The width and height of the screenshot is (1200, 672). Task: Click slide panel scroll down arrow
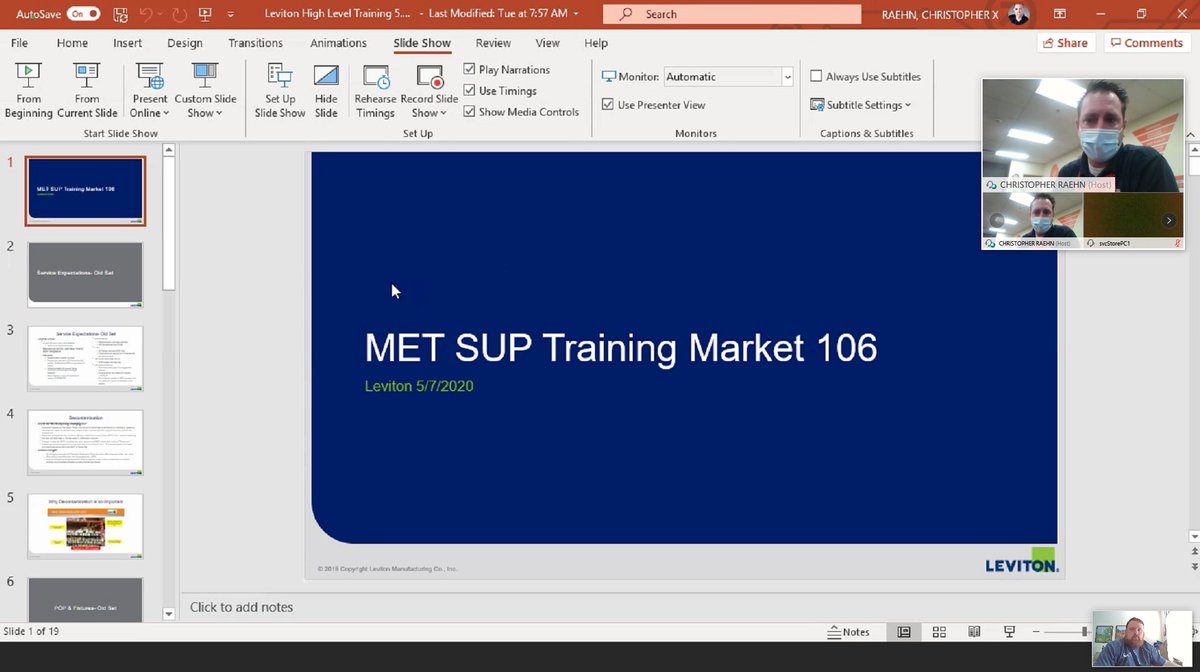(168, 613)
